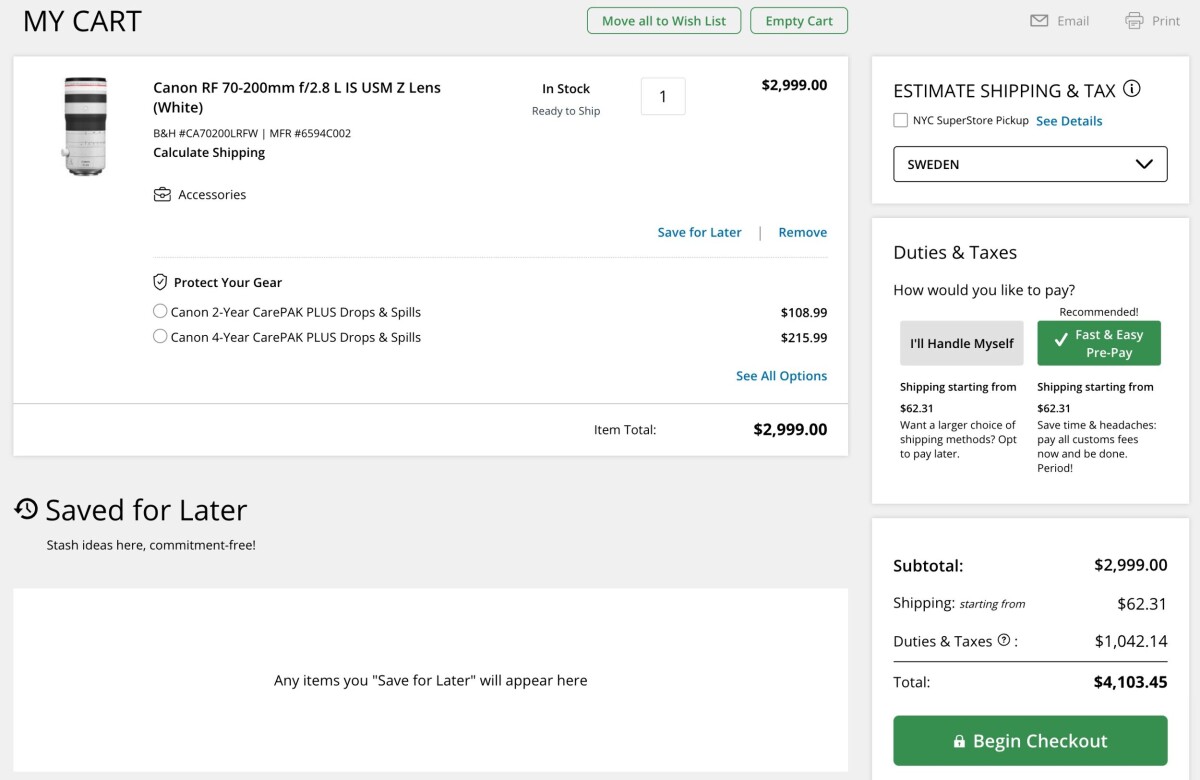Select Canon 2-Year CarePAK PLUS option
This screenshot has height=780, width=1200.
(160, 311)
